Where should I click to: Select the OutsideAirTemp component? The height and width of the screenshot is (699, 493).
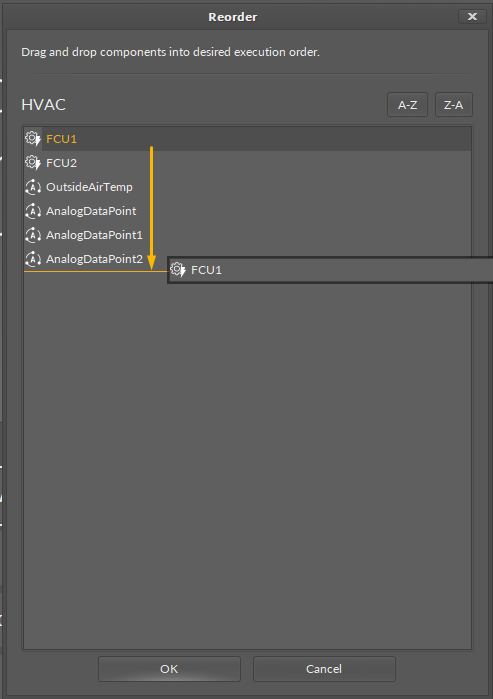tap(247, 187)
